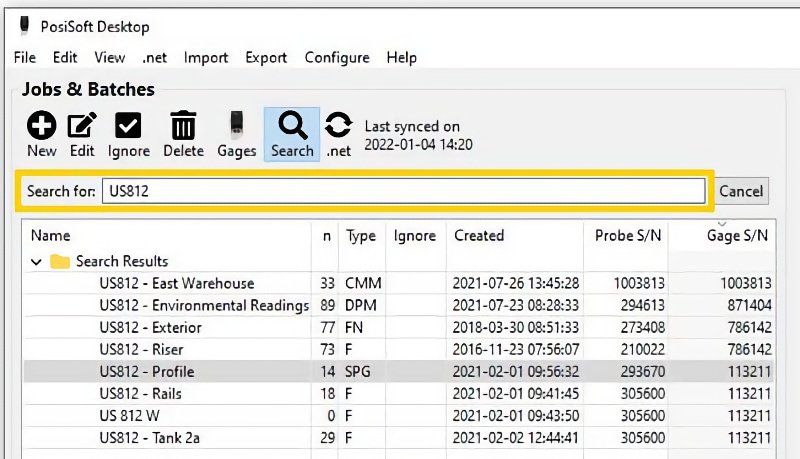
Task: Open the Configure menu
Action: click(x=337, y=58)
